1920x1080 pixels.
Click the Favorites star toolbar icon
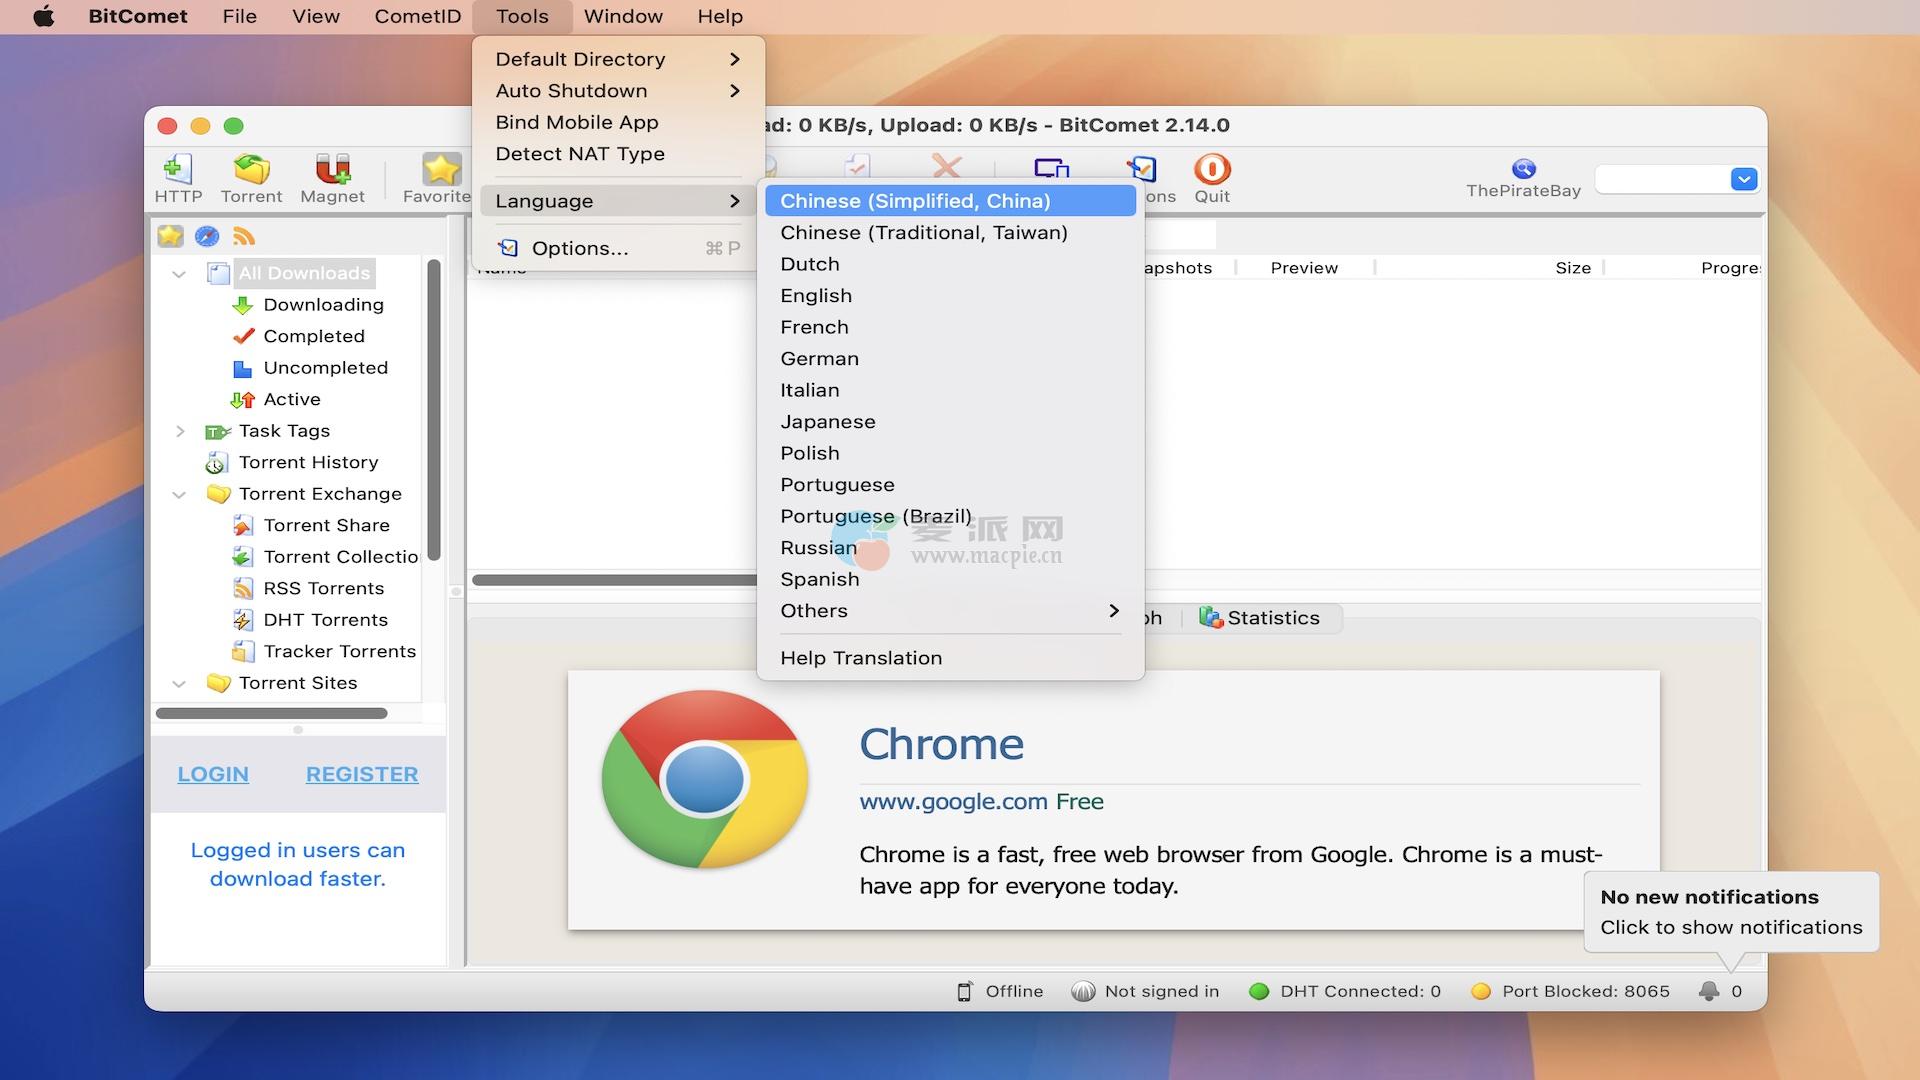click(441, 170)
